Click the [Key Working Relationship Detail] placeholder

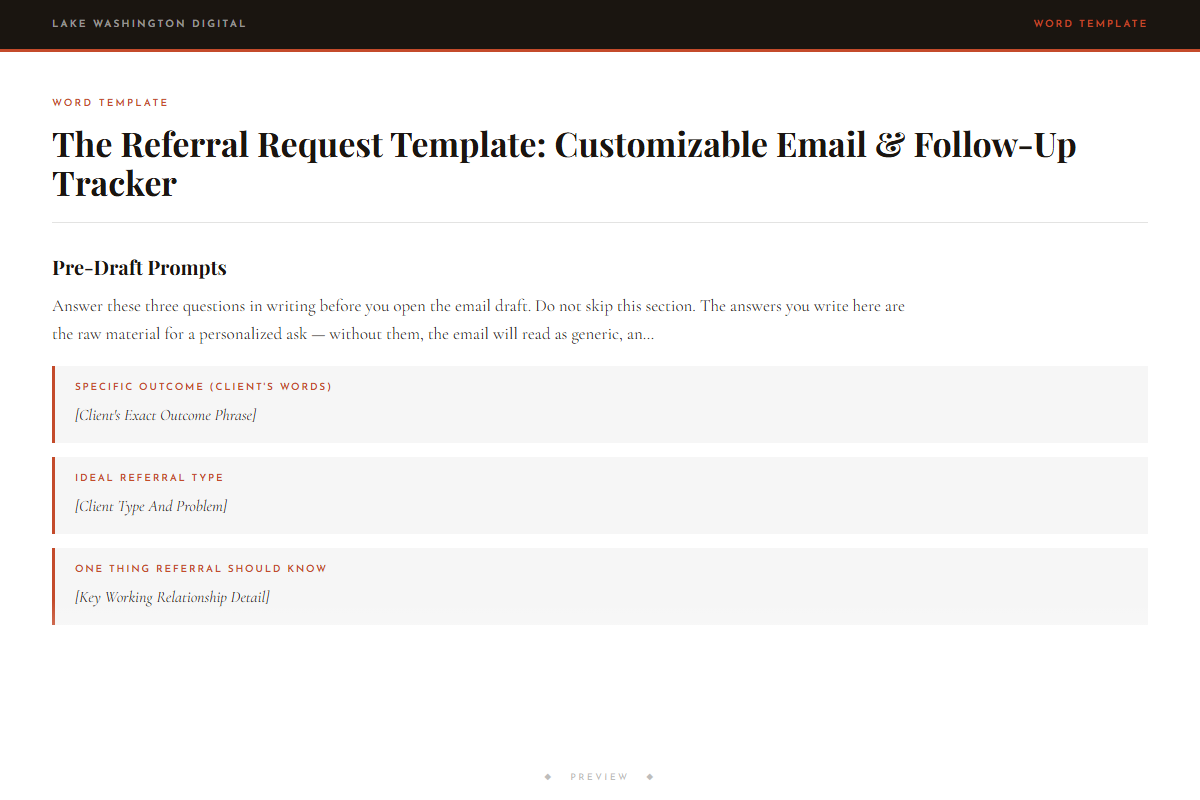(x=172, y=597)
